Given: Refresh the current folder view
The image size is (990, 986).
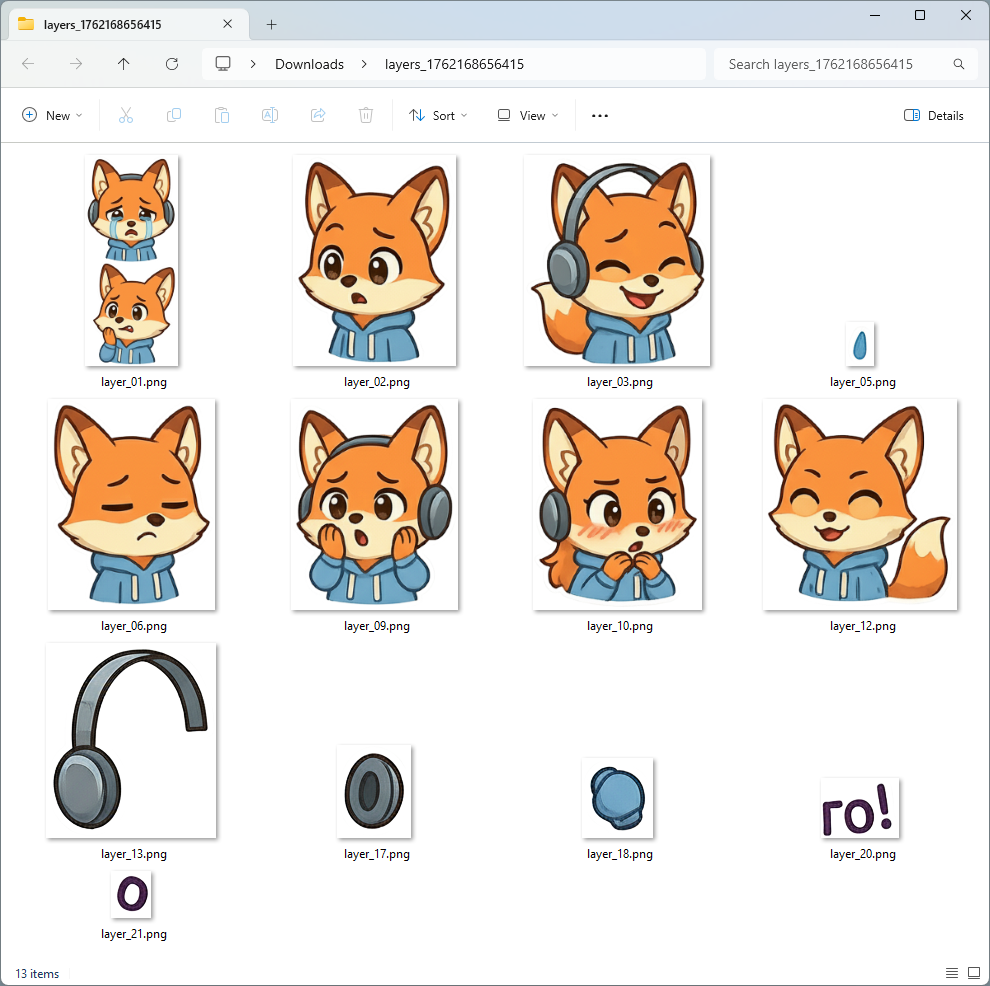Looking at the screenshot, I should coord(172,64).
